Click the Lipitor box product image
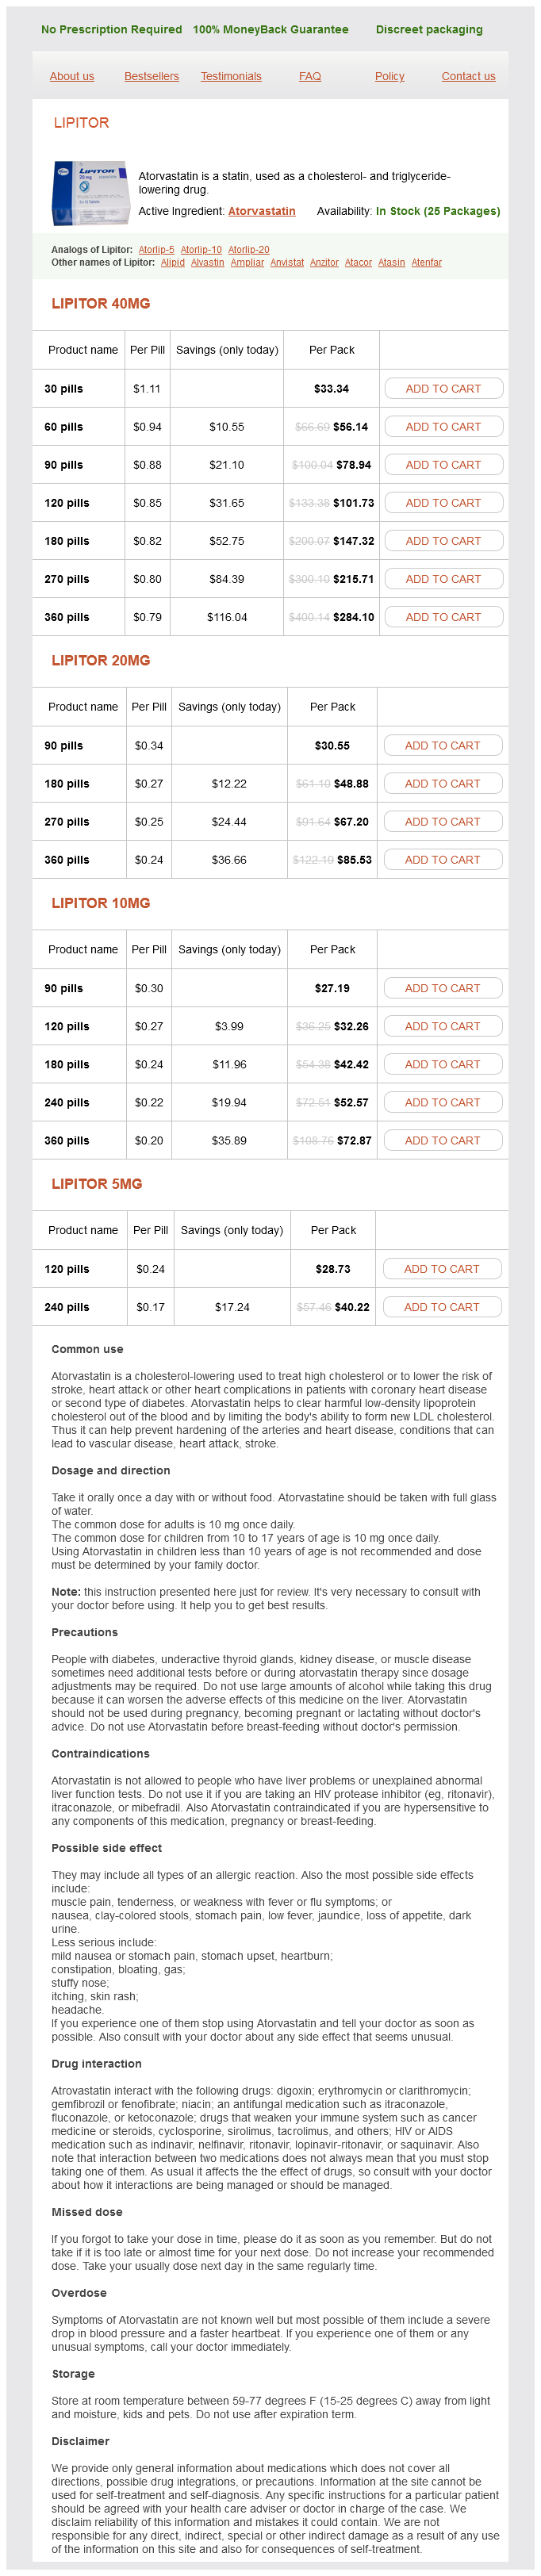The image size is (541, 2576). point(91,193)
